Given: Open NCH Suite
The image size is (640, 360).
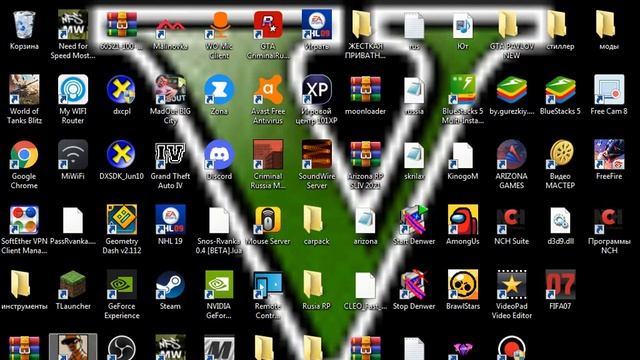Looking at the screenshot, I should click(511, 220).
